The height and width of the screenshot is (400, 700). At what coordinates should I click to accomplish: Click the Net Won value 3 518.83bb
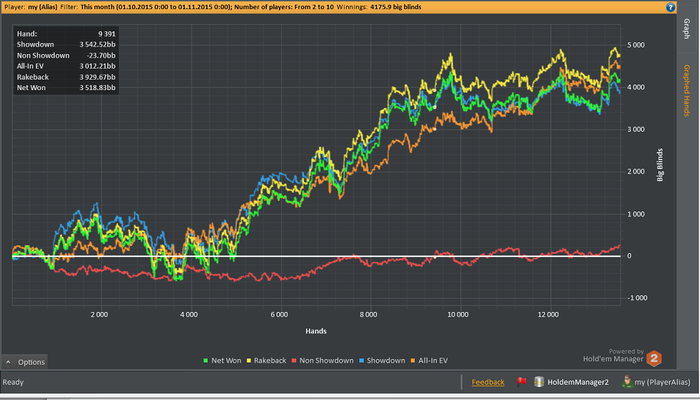[x=97, y=88]
